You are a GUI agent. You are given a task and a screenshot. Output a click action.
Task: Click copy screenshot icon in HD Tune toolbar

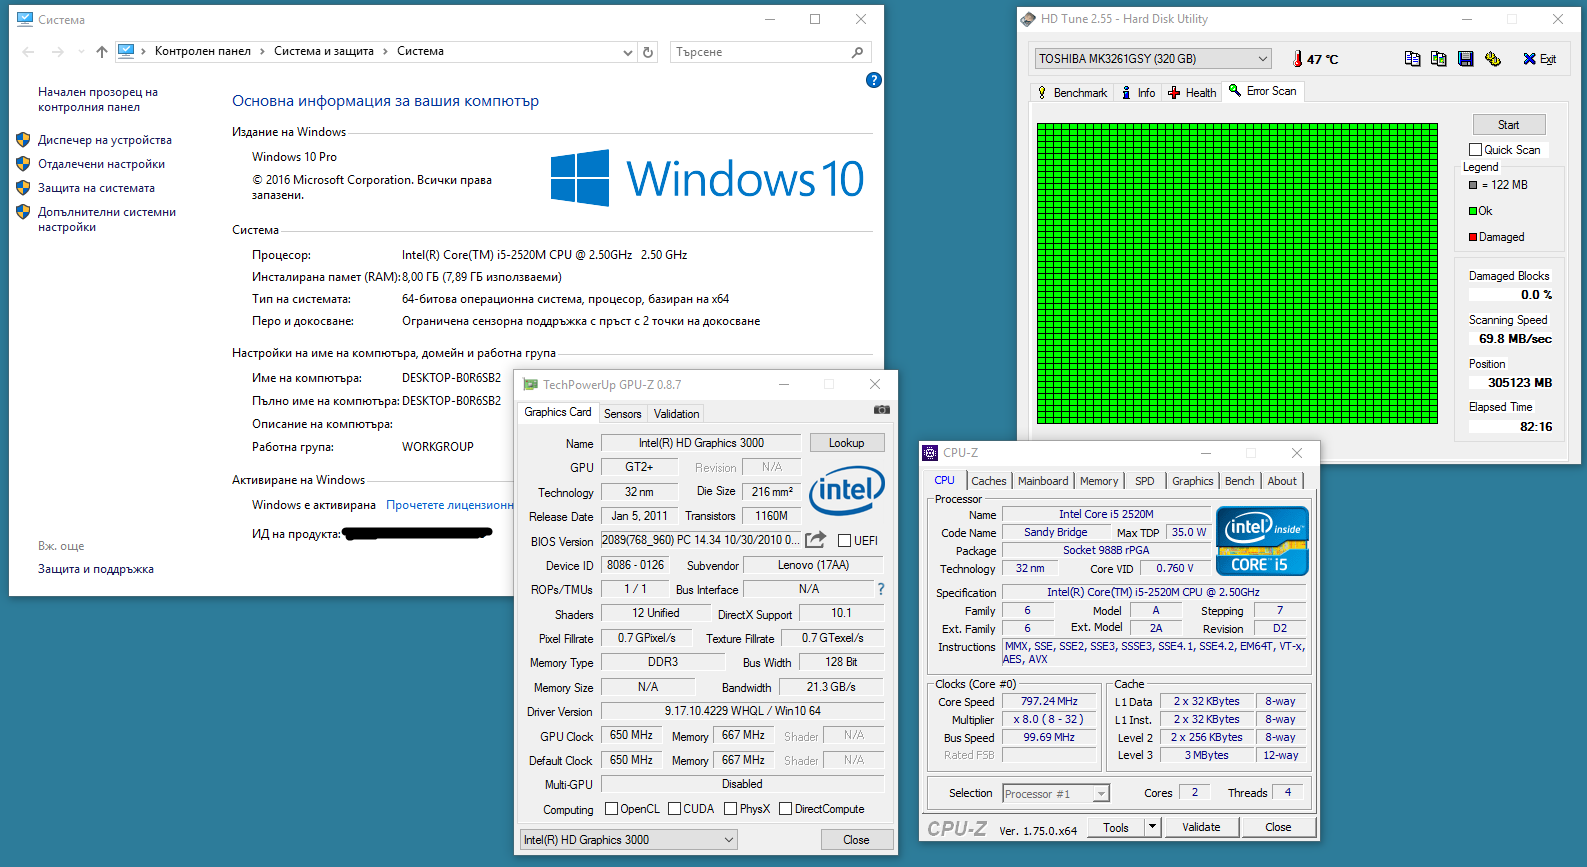click(1438, 59)
